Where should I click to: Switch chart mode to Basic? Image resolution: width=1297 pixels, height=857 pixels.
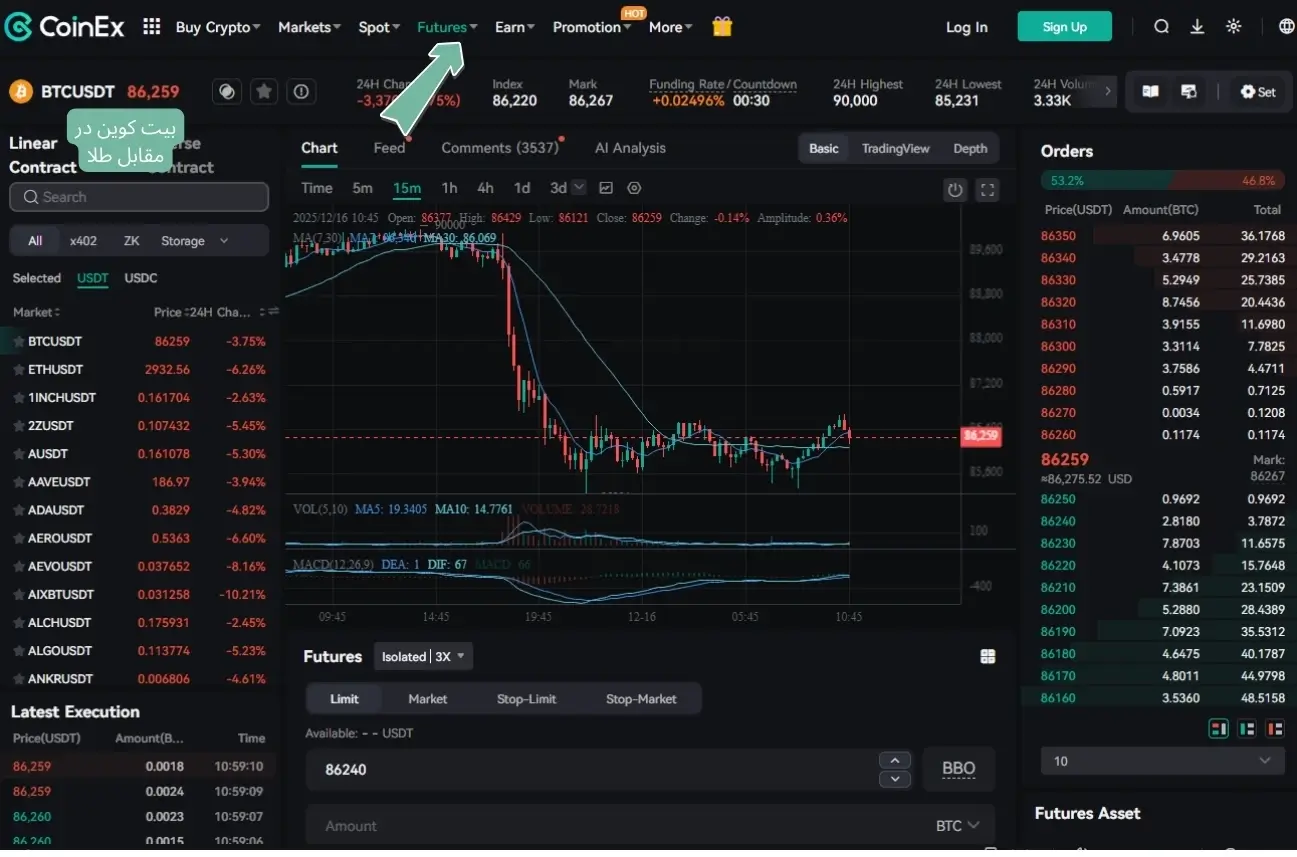coord(824,149)
